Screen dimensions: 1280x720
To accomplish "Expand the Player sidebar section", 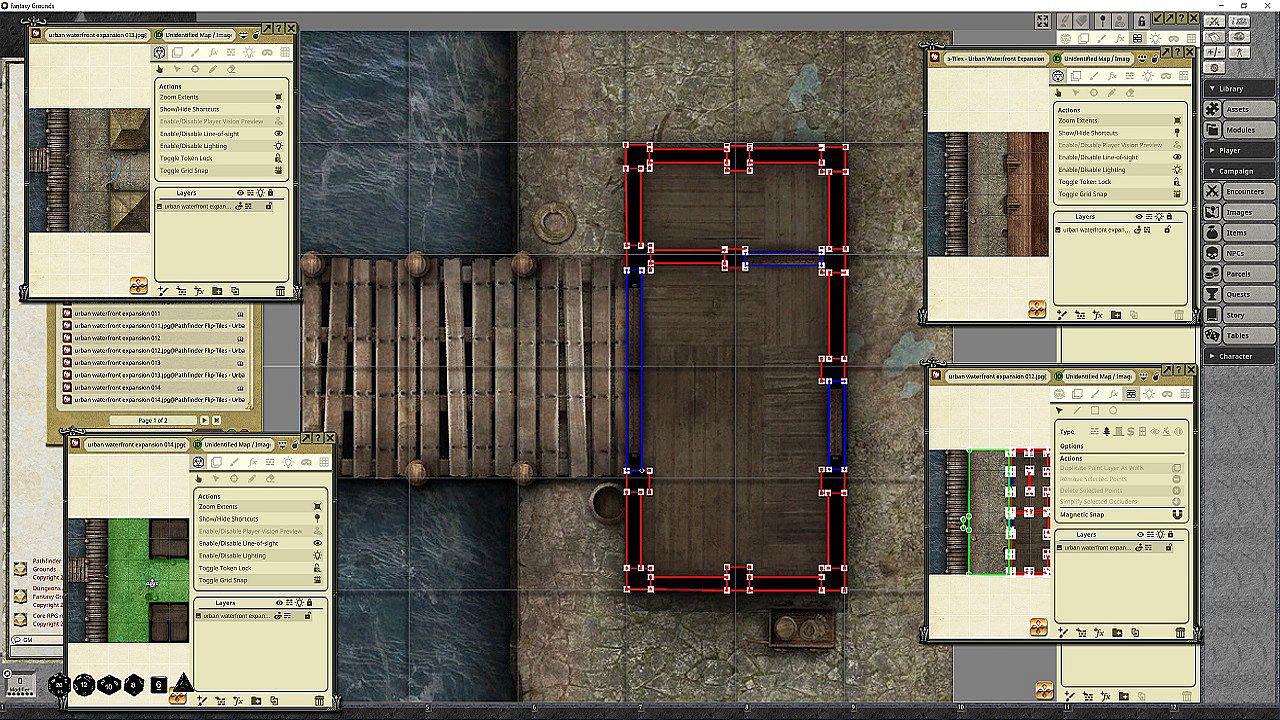I will point(1239,150).
